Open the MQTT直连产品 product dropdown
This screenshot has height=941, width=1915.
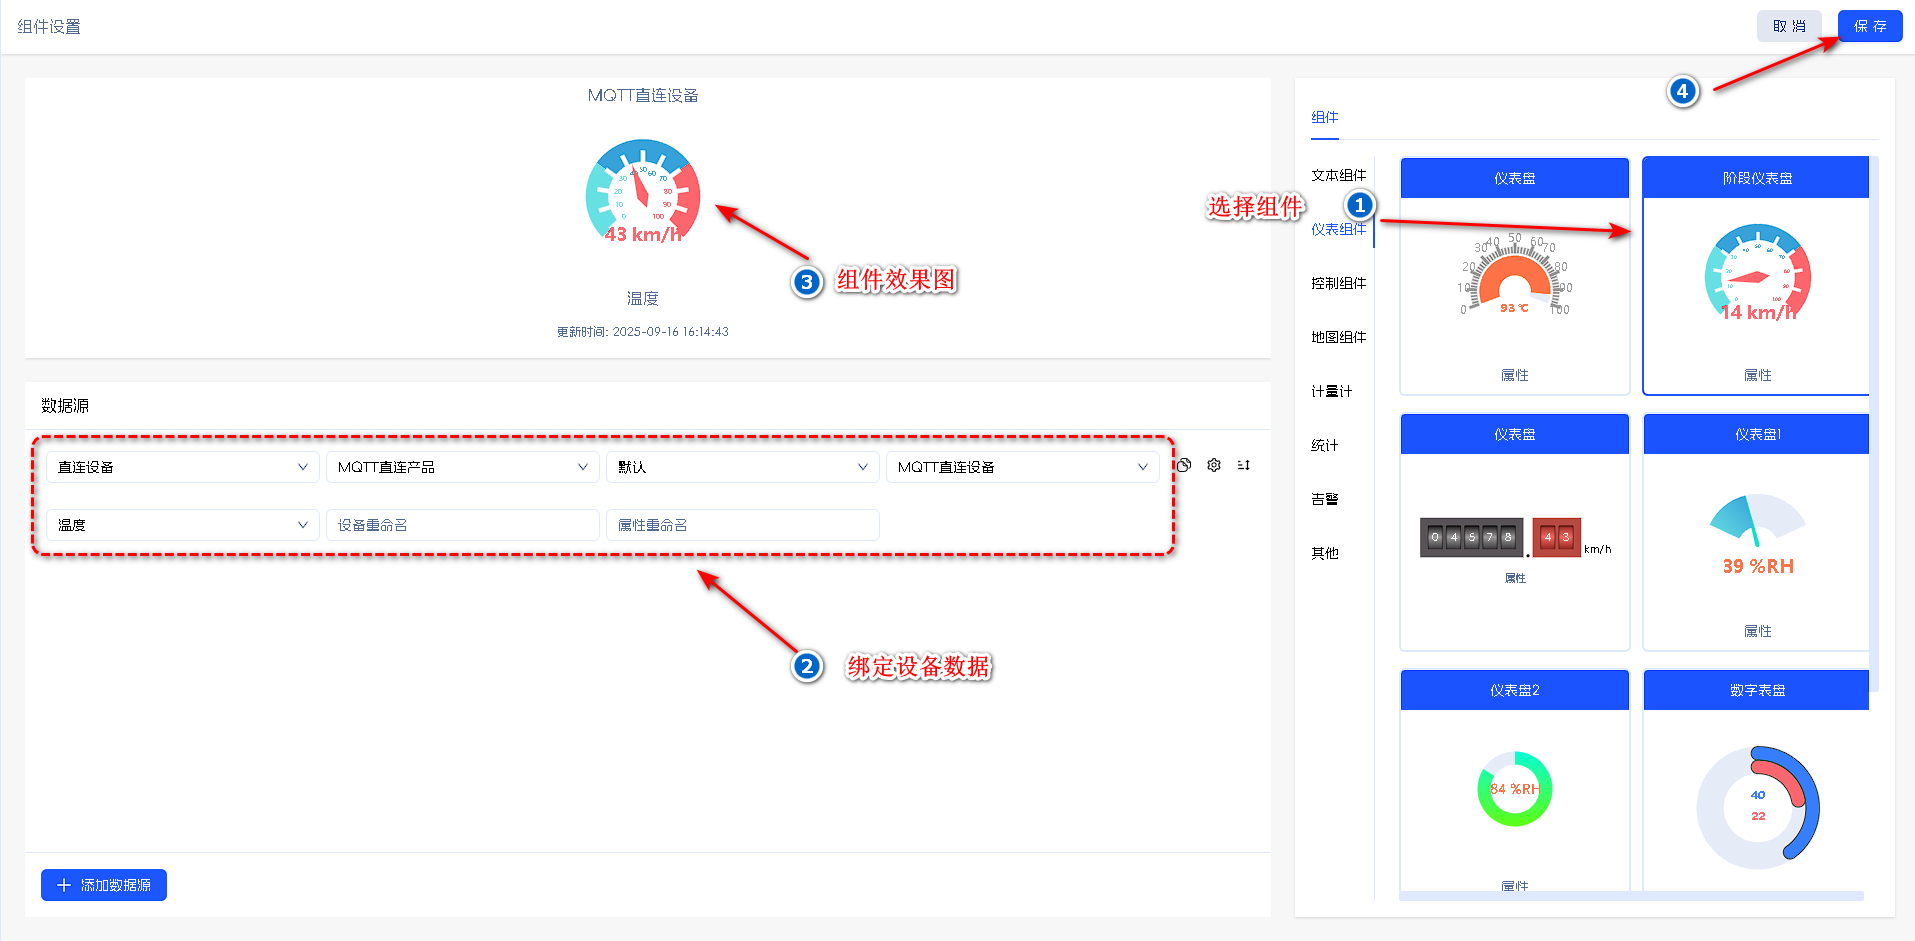[462, 467]
